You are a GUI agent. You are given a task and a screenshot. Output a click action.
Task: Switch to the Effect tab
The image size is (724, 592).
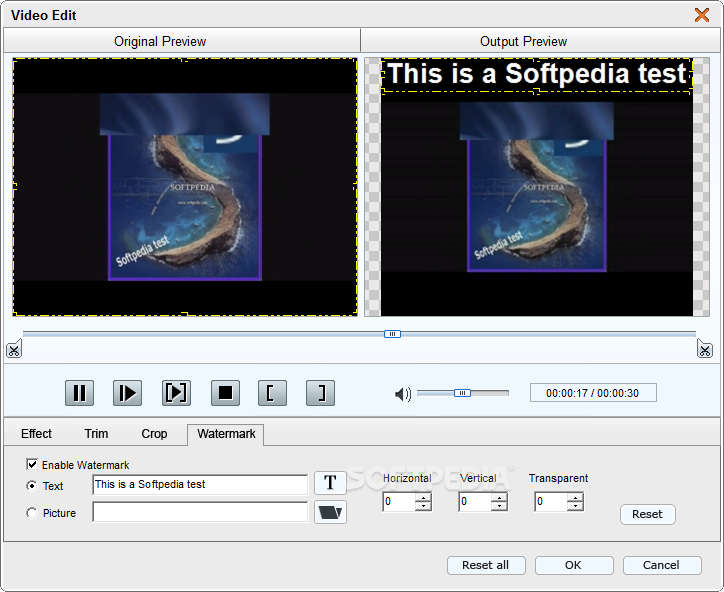point(36,434)
